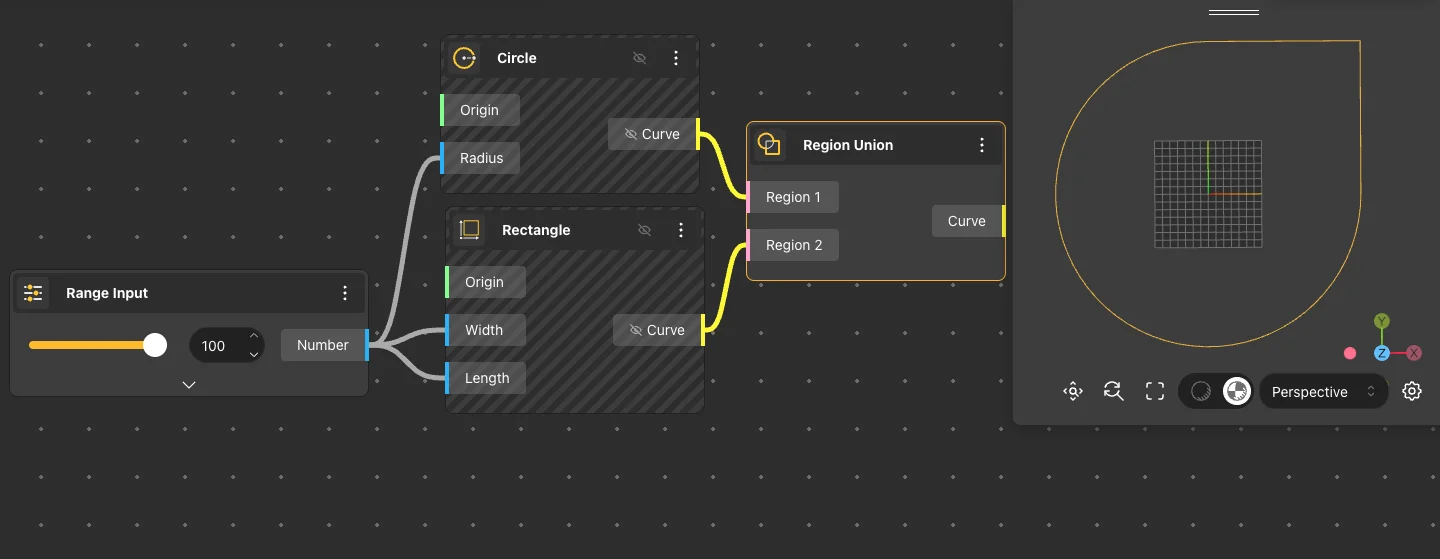1440x559 pixels.
Task: Click the rotate-zoom viewer icon
Action: [1113, 392]
